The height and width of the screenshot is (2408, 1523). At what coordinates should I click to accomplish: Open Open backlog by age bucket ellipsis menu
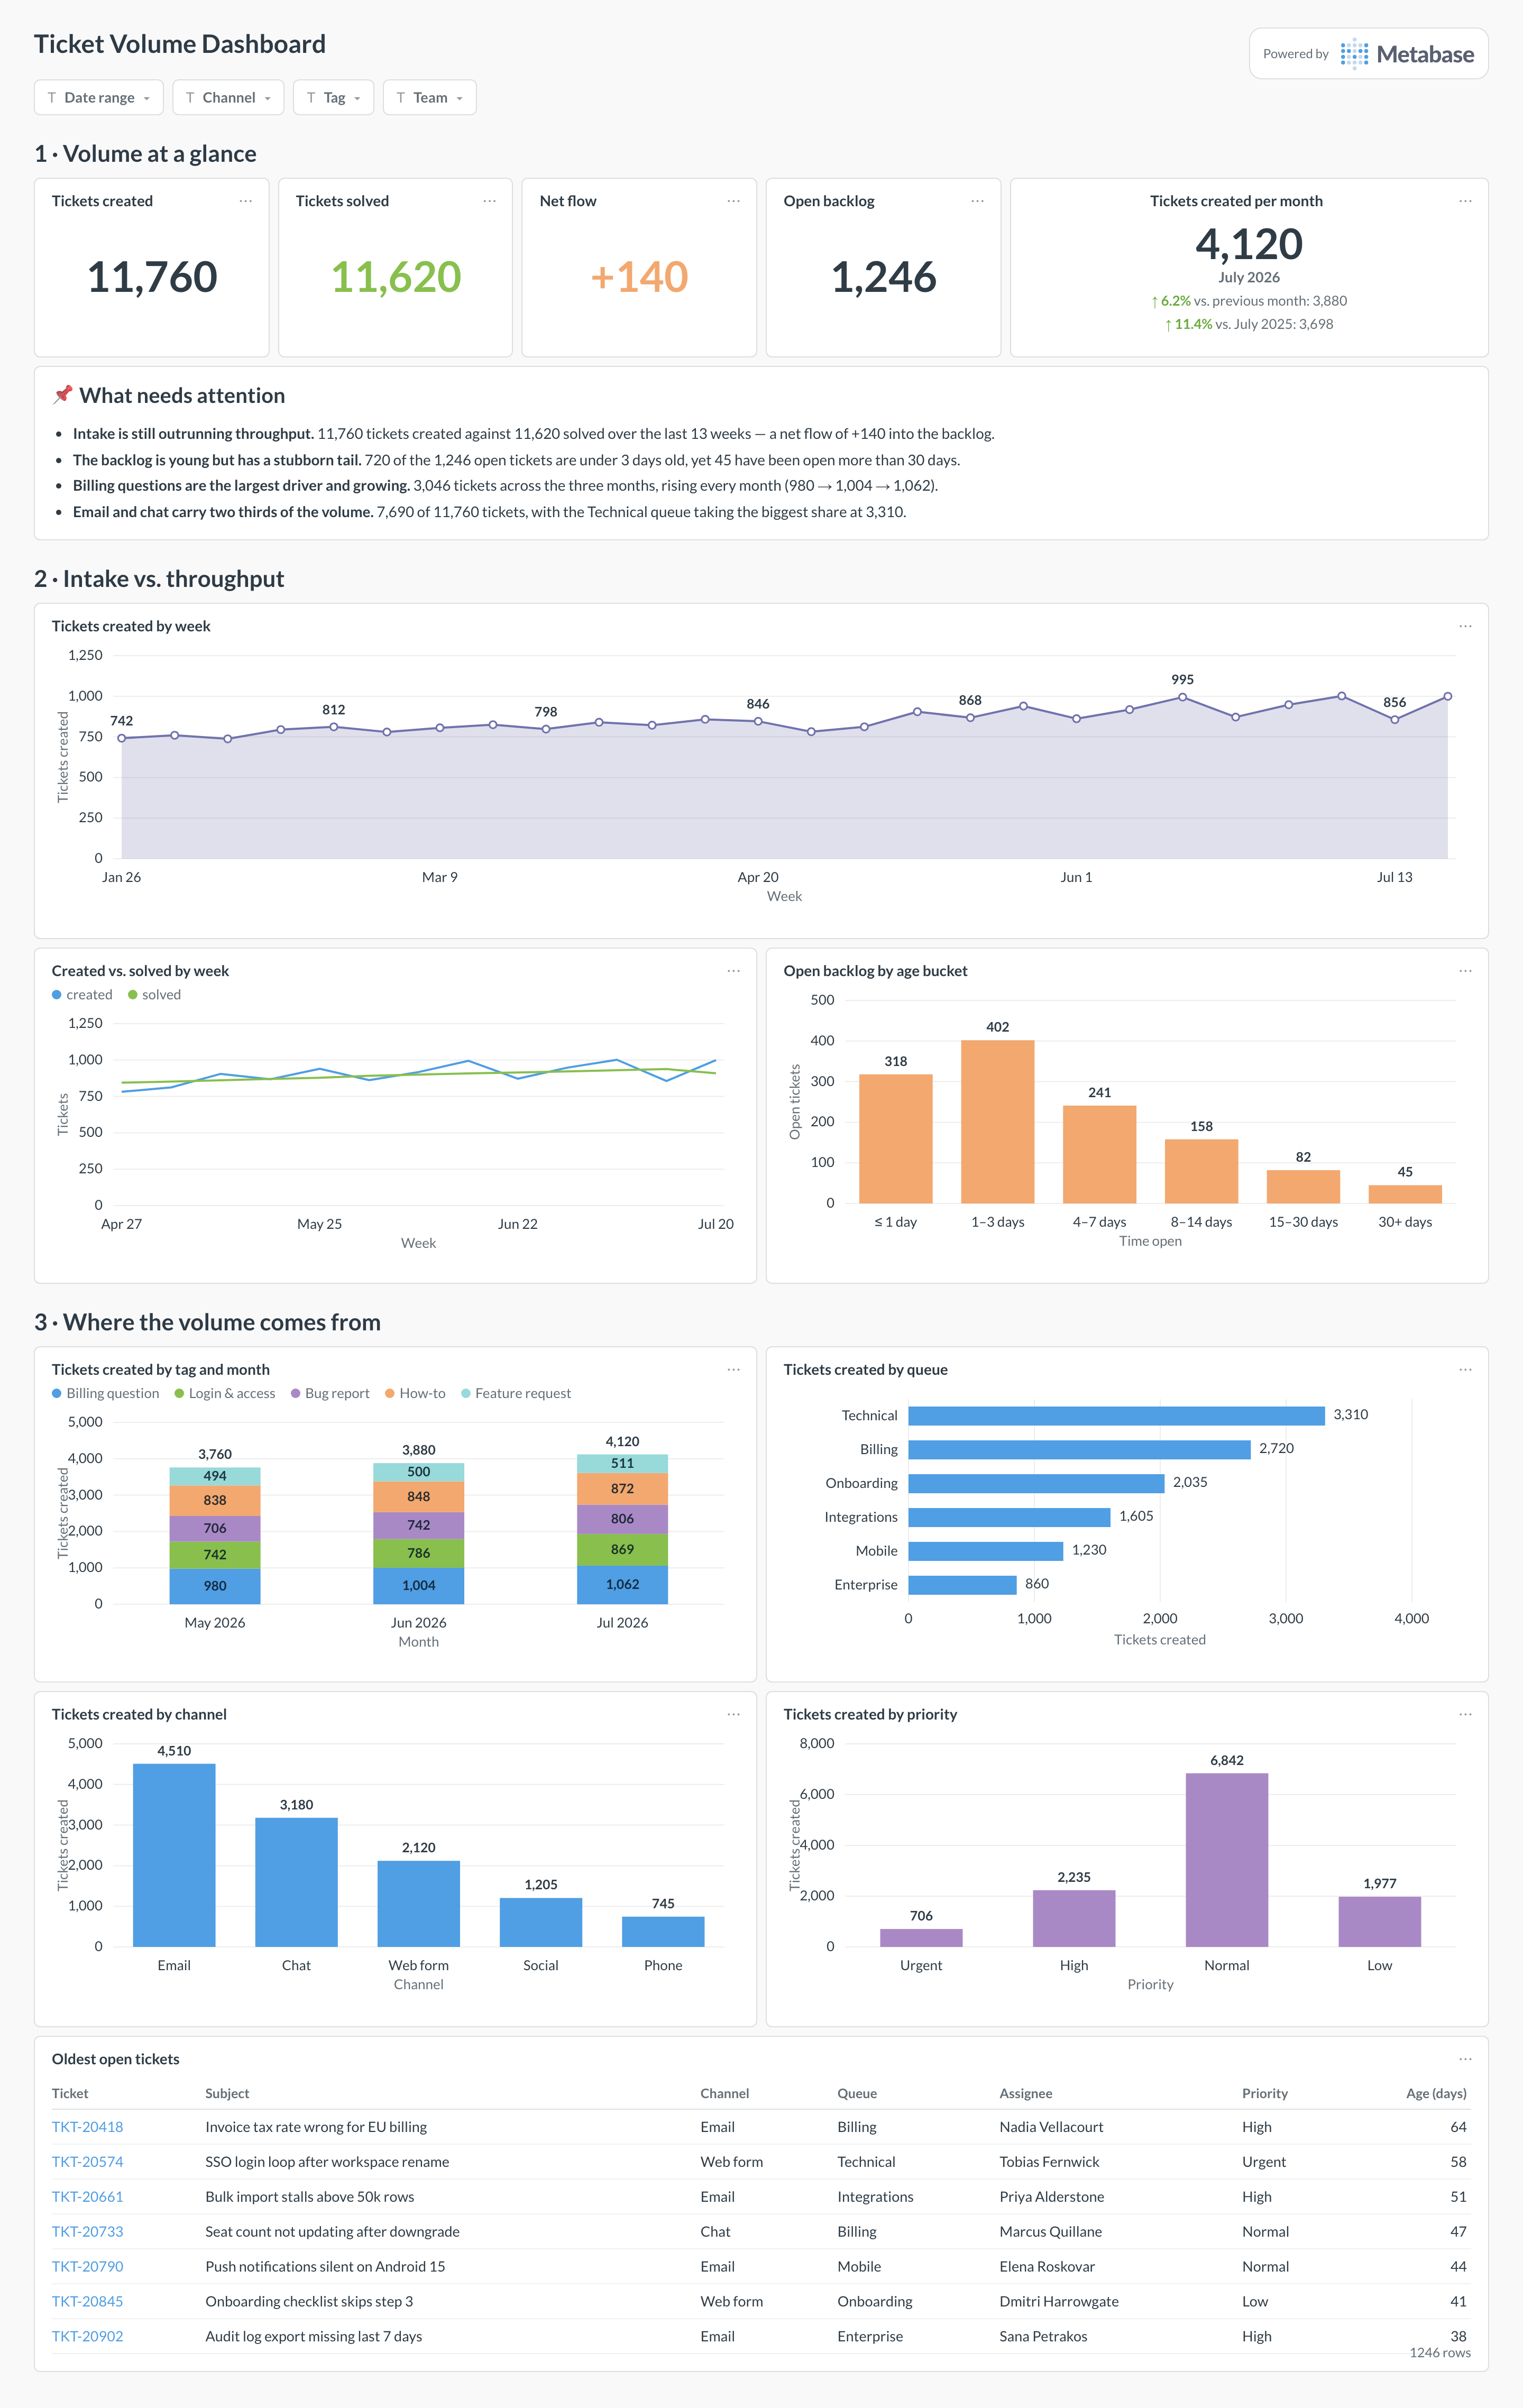pyautogui.click(x=1465, y=971)
